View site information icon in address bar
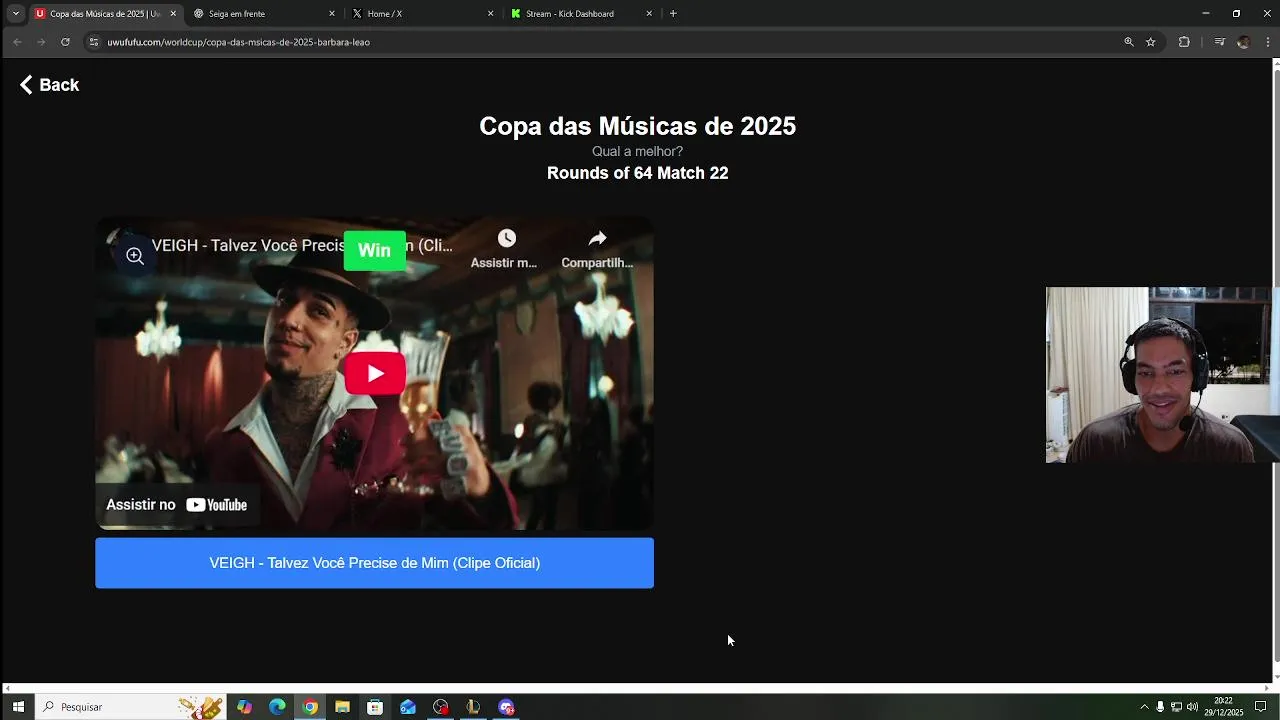The image size is (1280, 720). [x=94, y=42]
